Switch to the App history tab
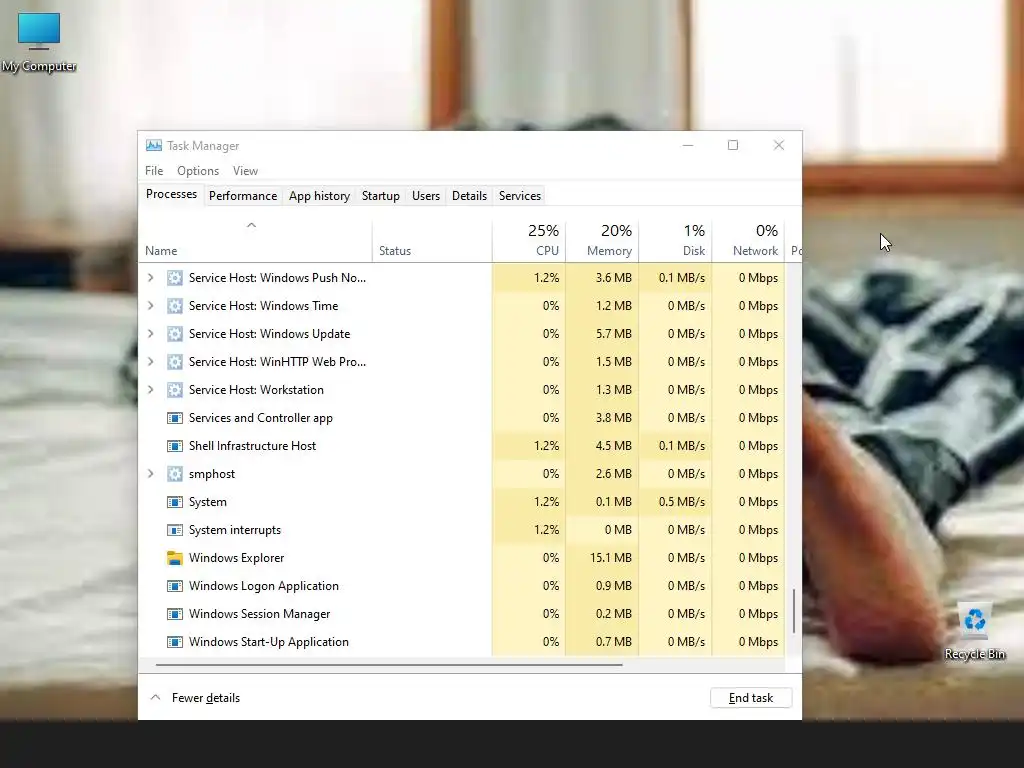This screenshot has height=768, width=1024. (319, 196)
